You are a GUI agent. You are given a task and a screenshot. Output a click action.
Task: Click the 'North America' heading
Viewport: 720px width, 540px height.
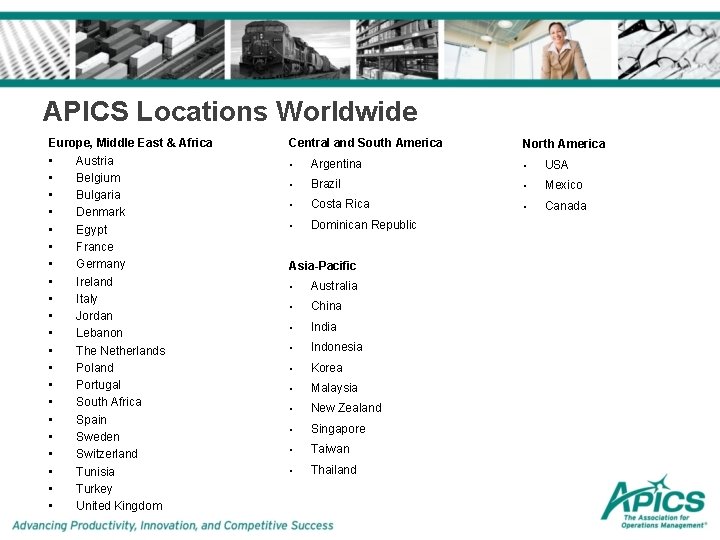pyautogui.click(x=563, y=144)
